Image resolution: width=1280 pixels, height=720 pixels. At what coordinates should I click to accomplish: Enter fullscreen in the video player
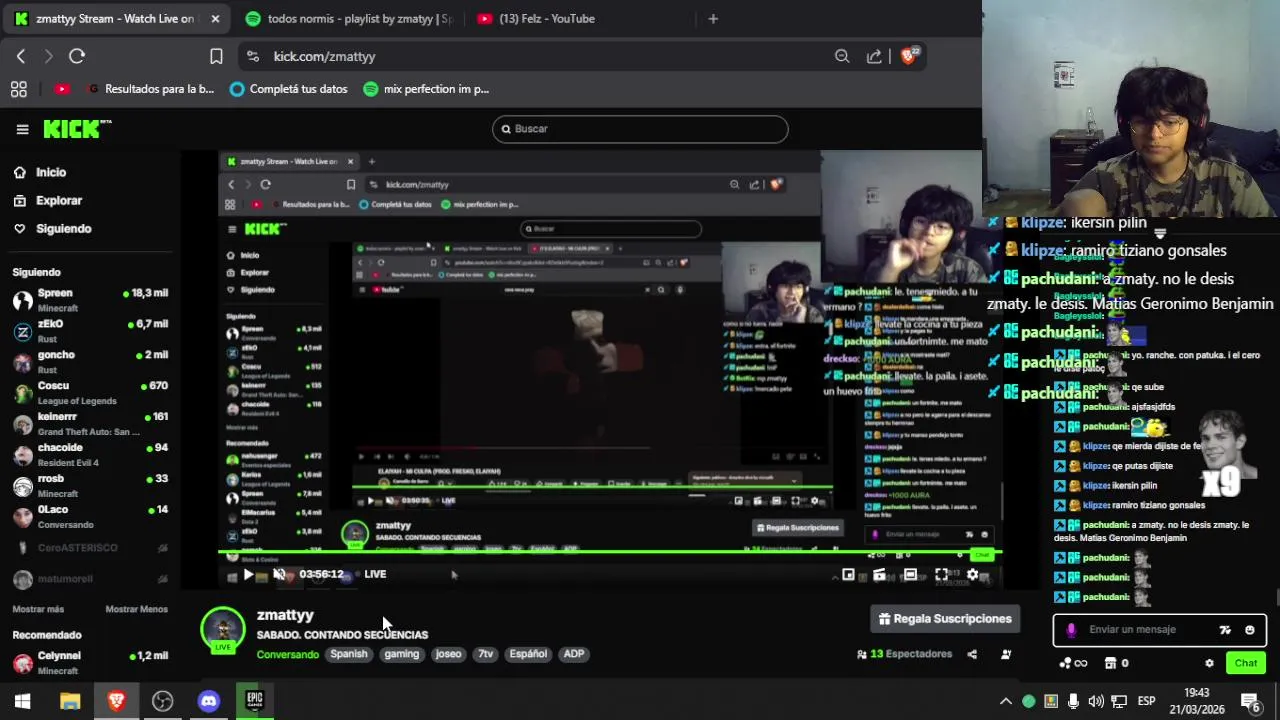point(941,574)
